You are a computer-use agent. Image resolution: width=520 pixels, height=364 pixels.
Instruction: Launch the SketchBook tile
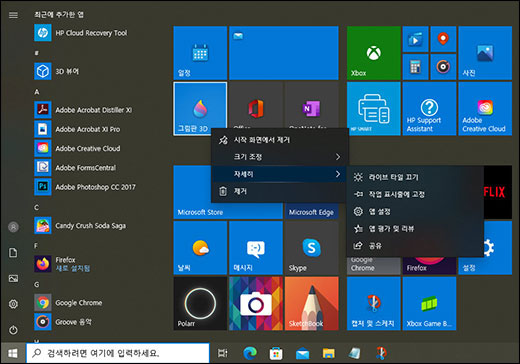pyautogui.click(x=311, y=303)
